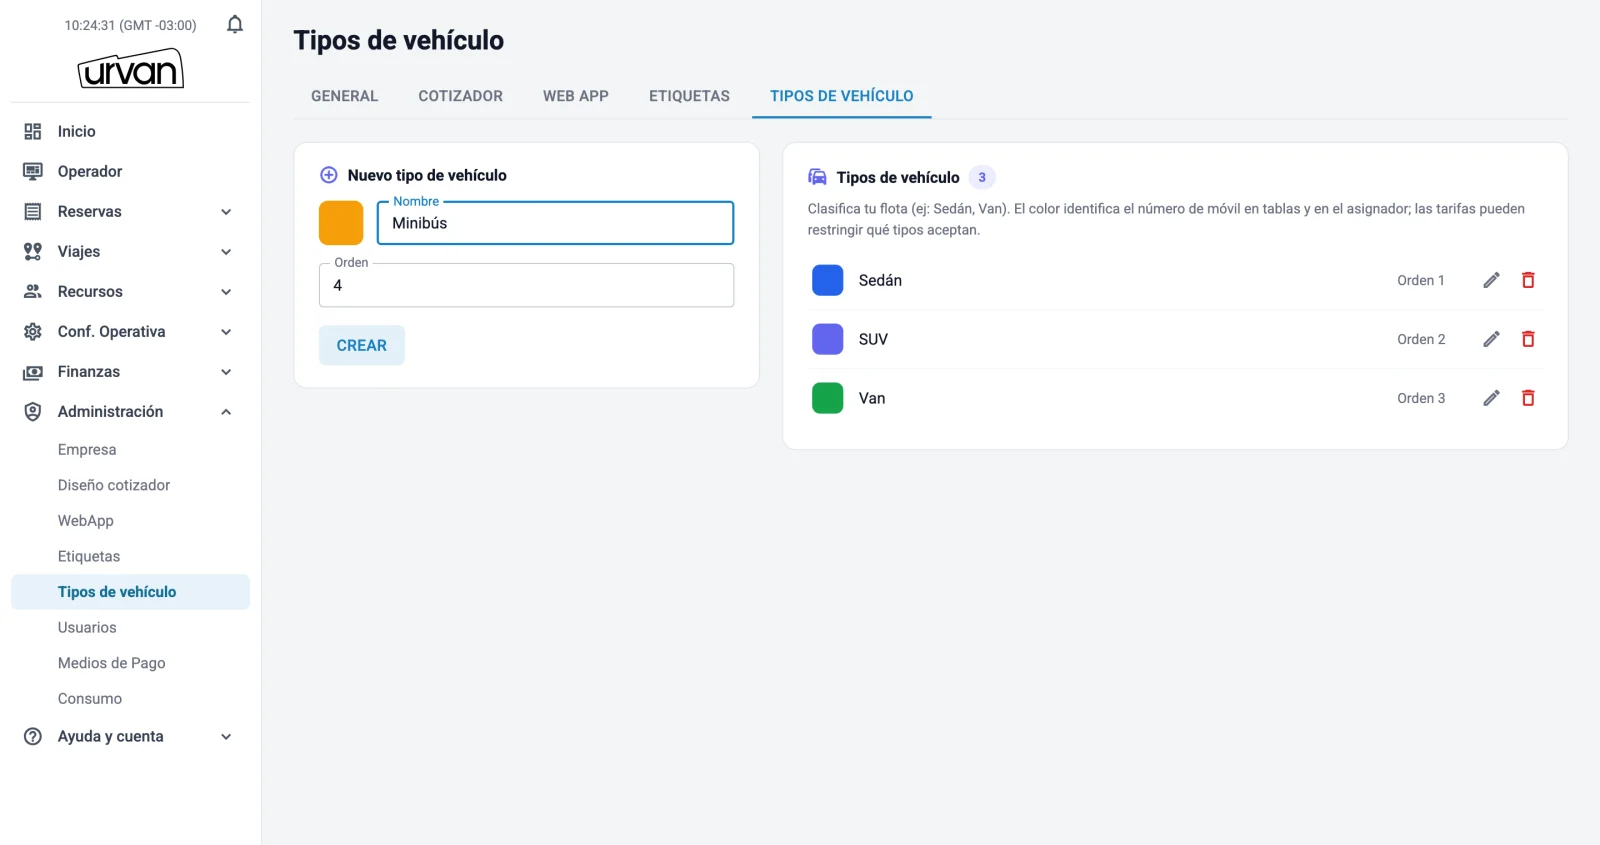Open Medios de Pago
The height and width of the screenshot is (845, 1600).
pyautogui.click(x=112, y=663)
